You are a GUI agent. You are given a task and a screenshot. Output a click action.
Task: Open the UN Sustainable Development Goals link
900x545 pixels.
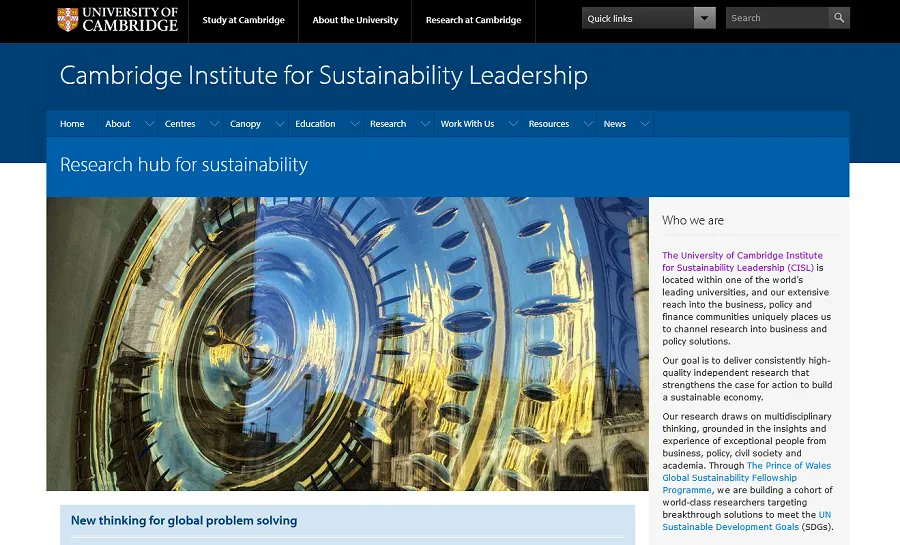(x=747, y=521)
